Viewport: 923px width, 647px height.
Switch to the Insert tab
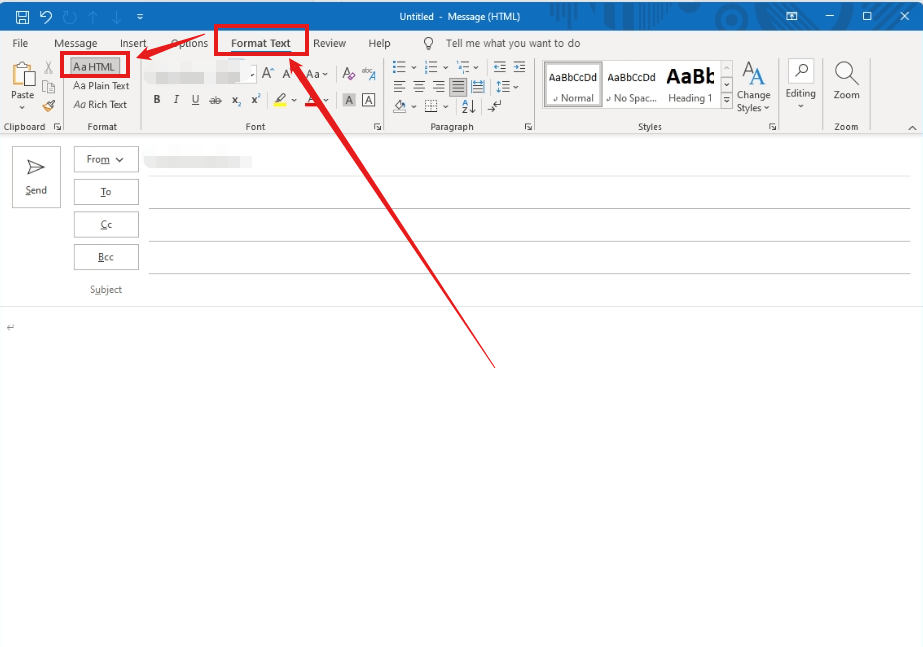133,43
